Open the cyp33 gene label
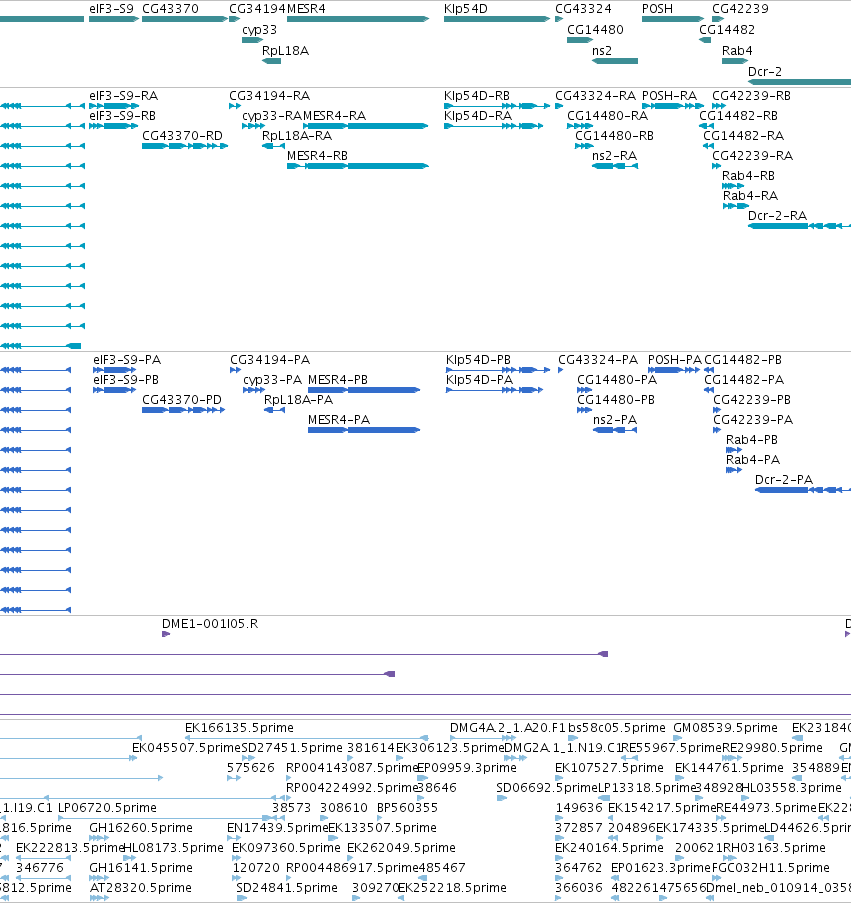851x903 pixels. point(260,29)
